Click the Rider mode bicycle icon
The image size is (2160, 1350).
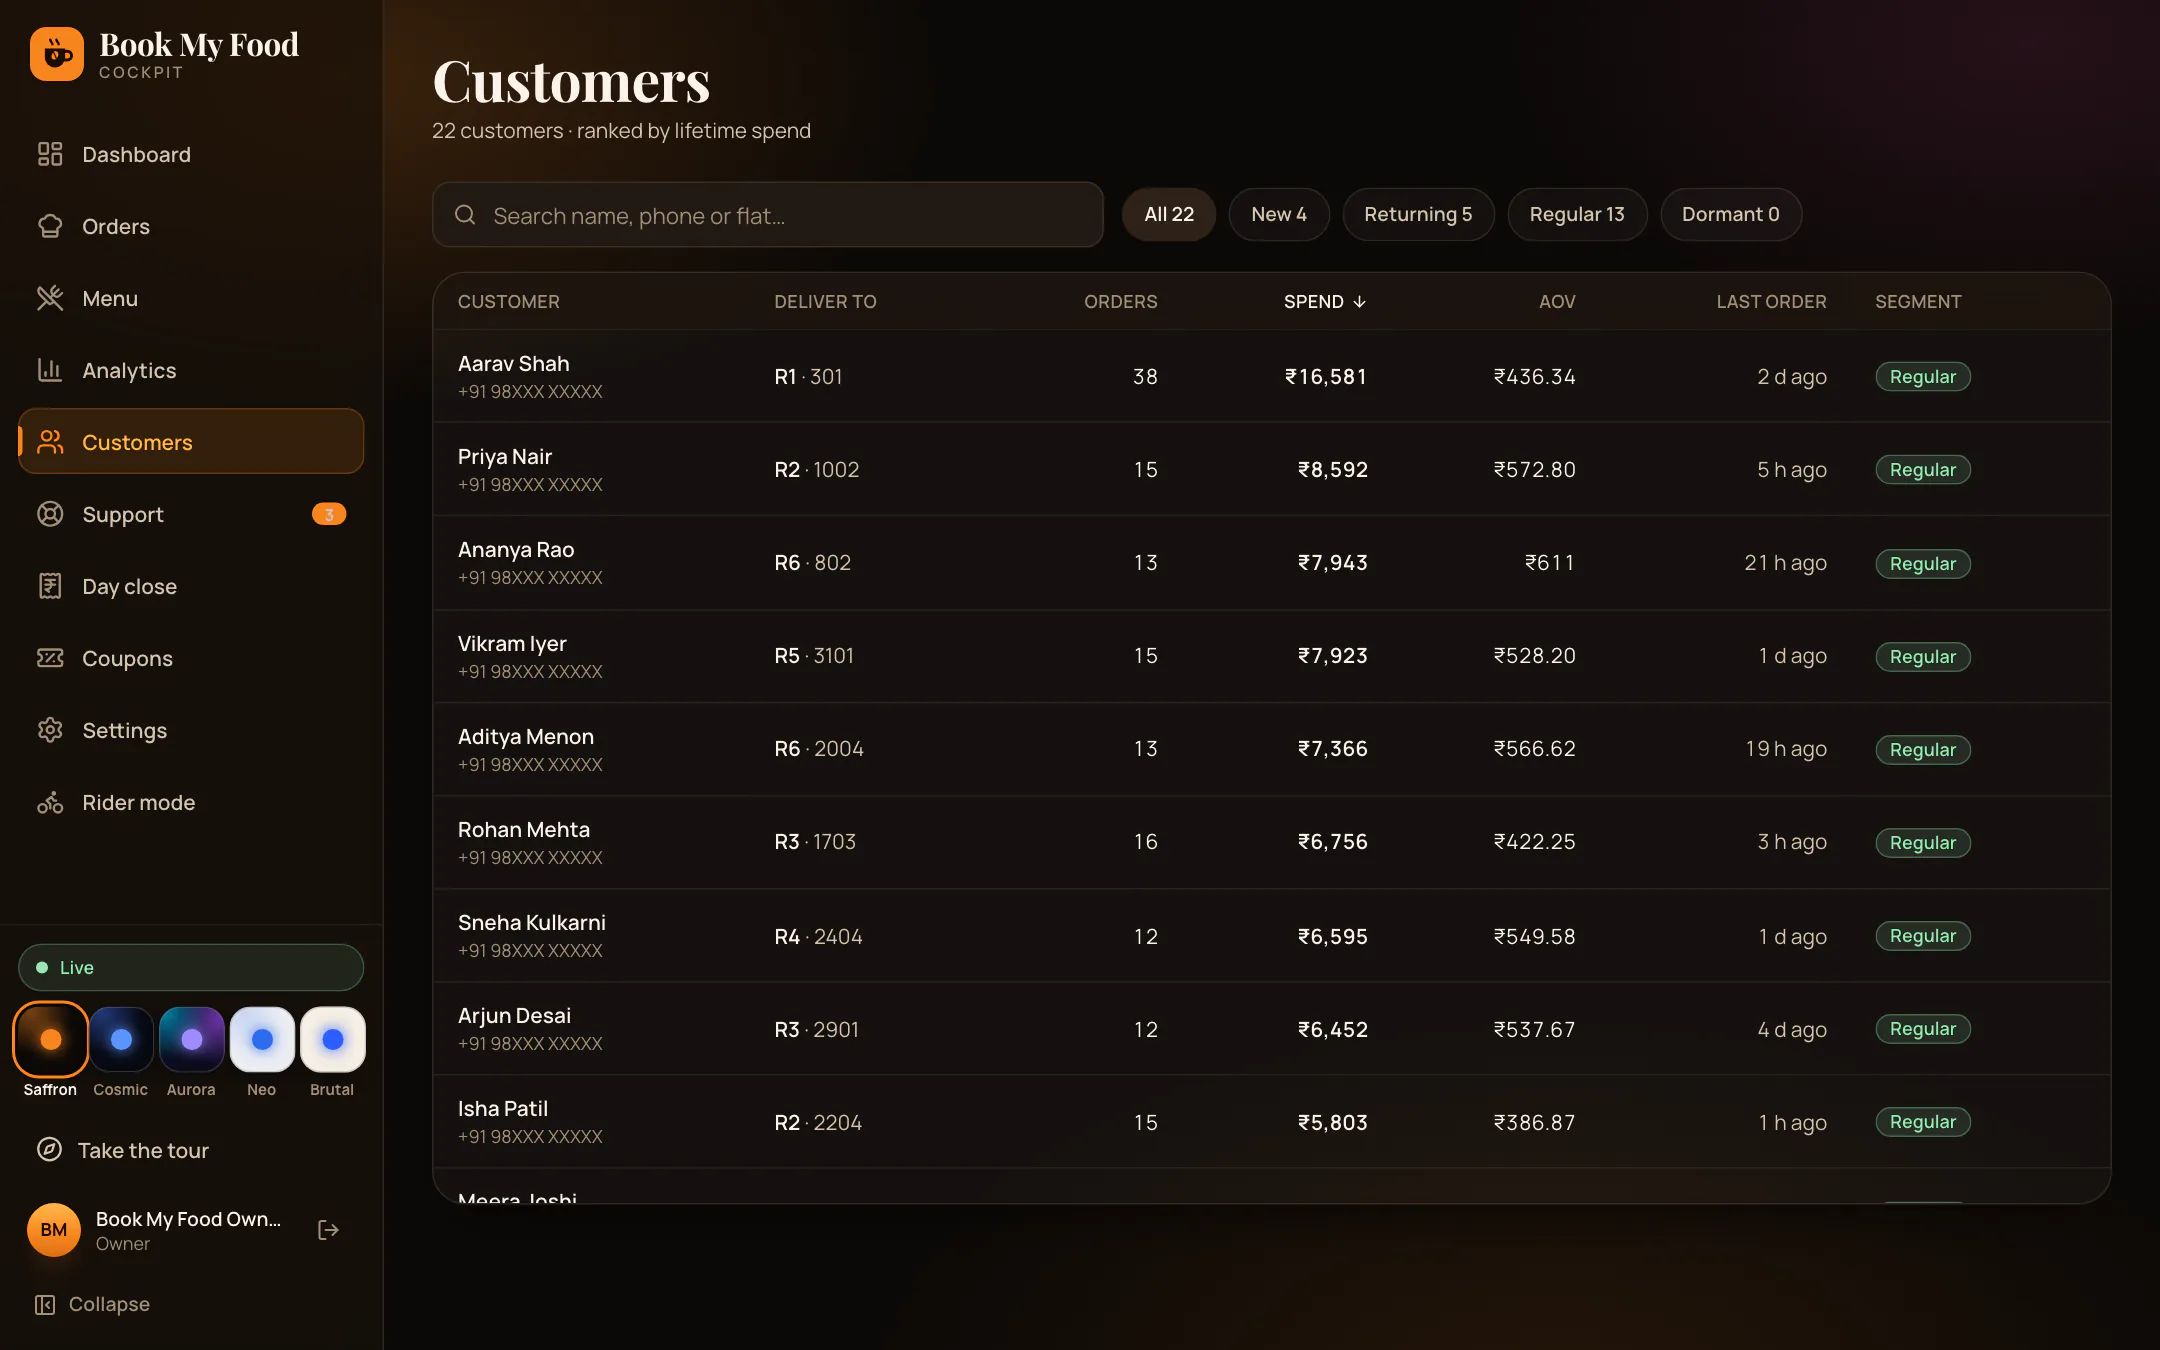pyautogui.click(x=50, y=802)
